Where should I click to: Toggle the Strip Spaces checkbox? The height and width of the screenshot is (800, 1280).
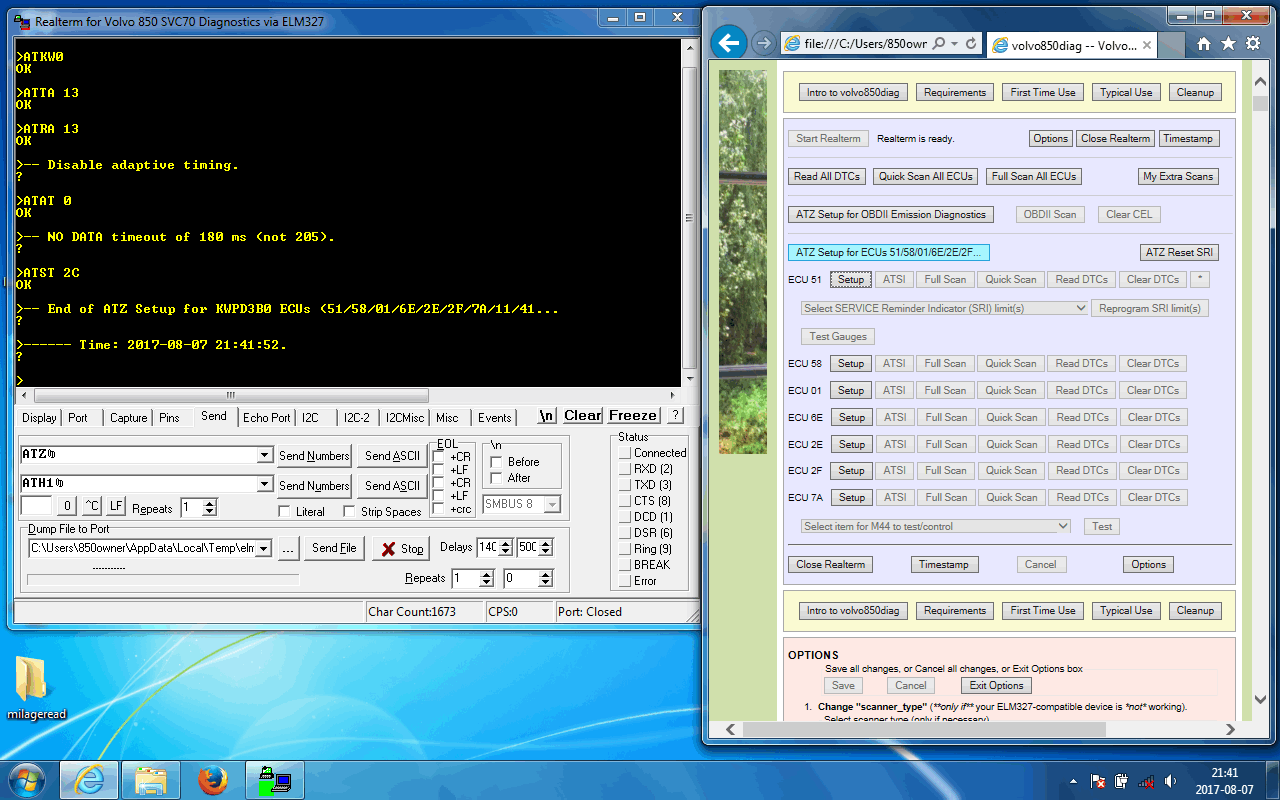(x=349, y=511)
